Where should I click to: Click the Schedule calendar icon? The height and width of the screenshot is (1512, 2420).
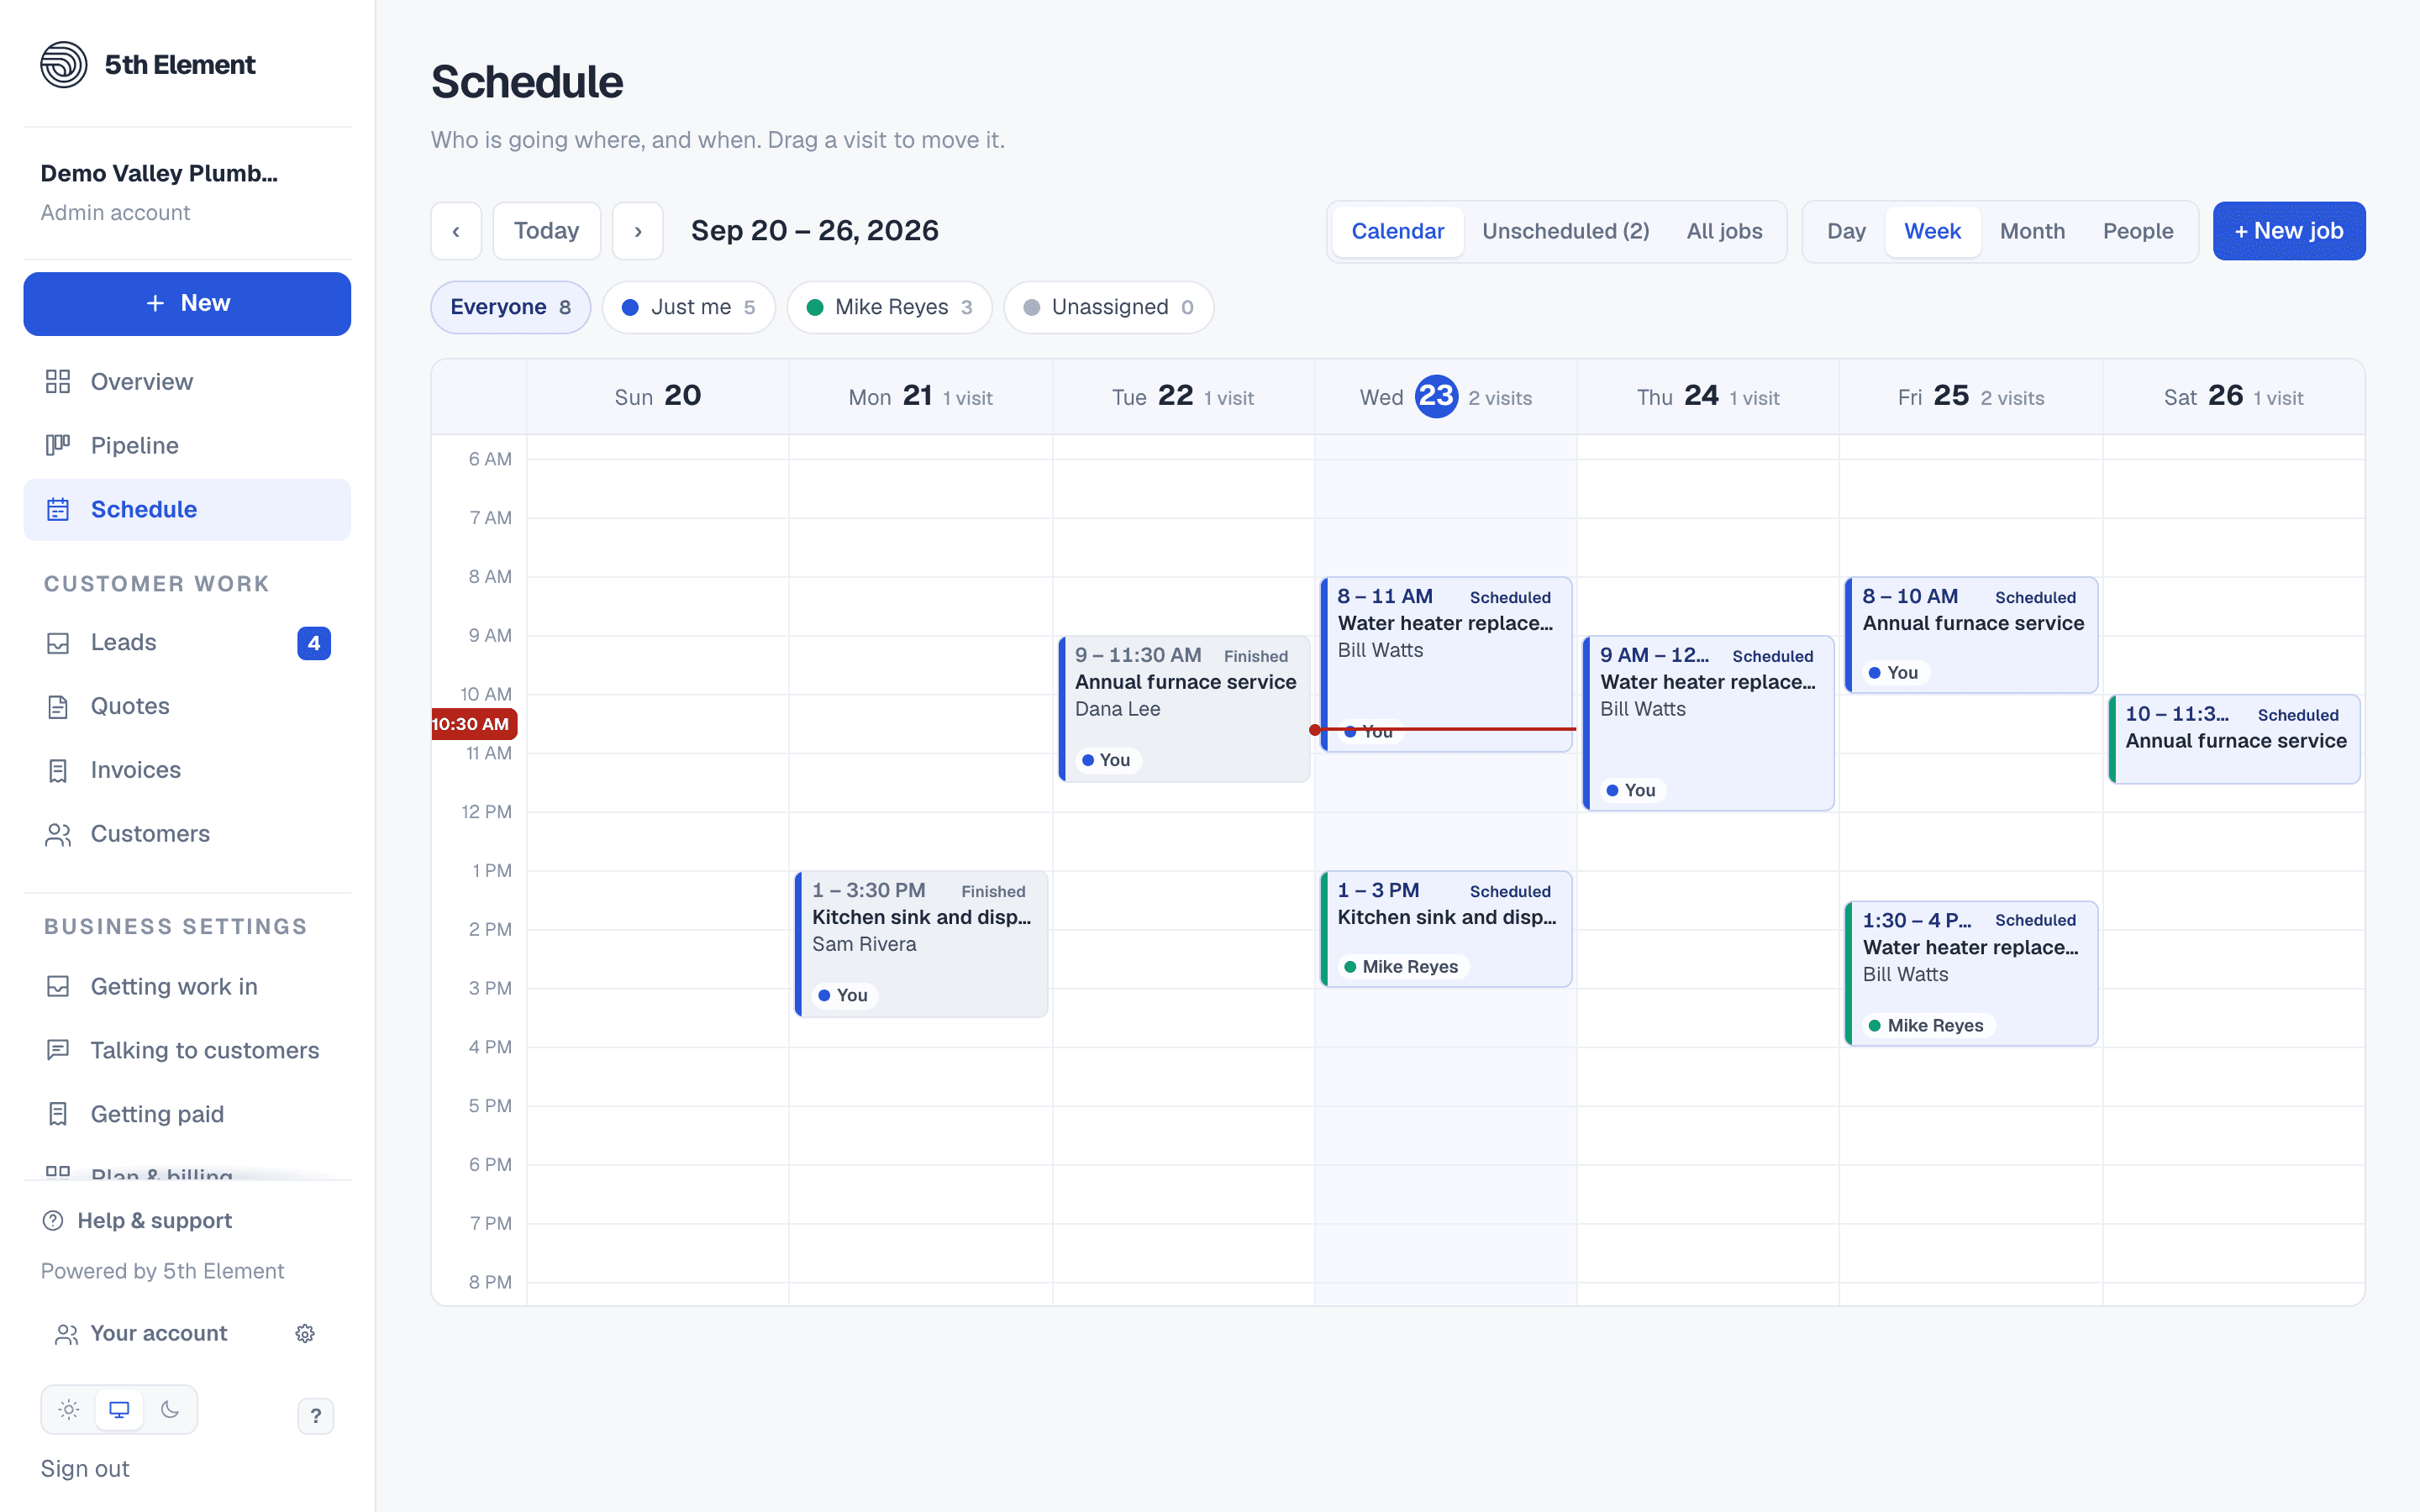point(58,509)
